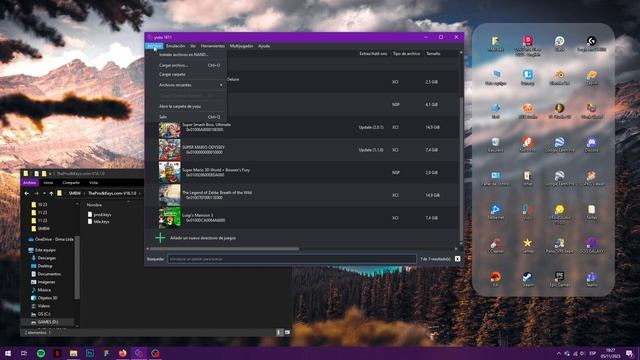Open Task View on the taskbar
This screenshot has height=360, width=640.
[x=24, y=353]
